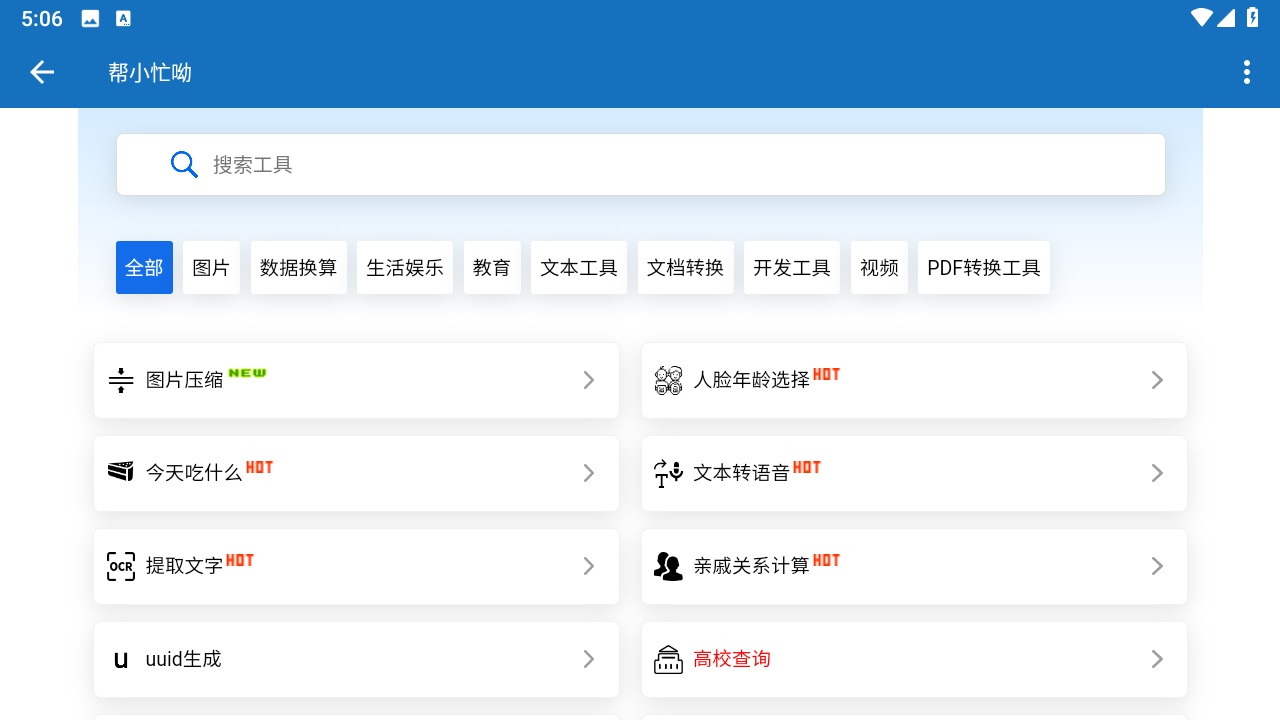The width and height of the screenshot is (1280, 720).
Task: Tap the 高校查询 building icon
Action: pyautogui.click(x=668, y=659)
